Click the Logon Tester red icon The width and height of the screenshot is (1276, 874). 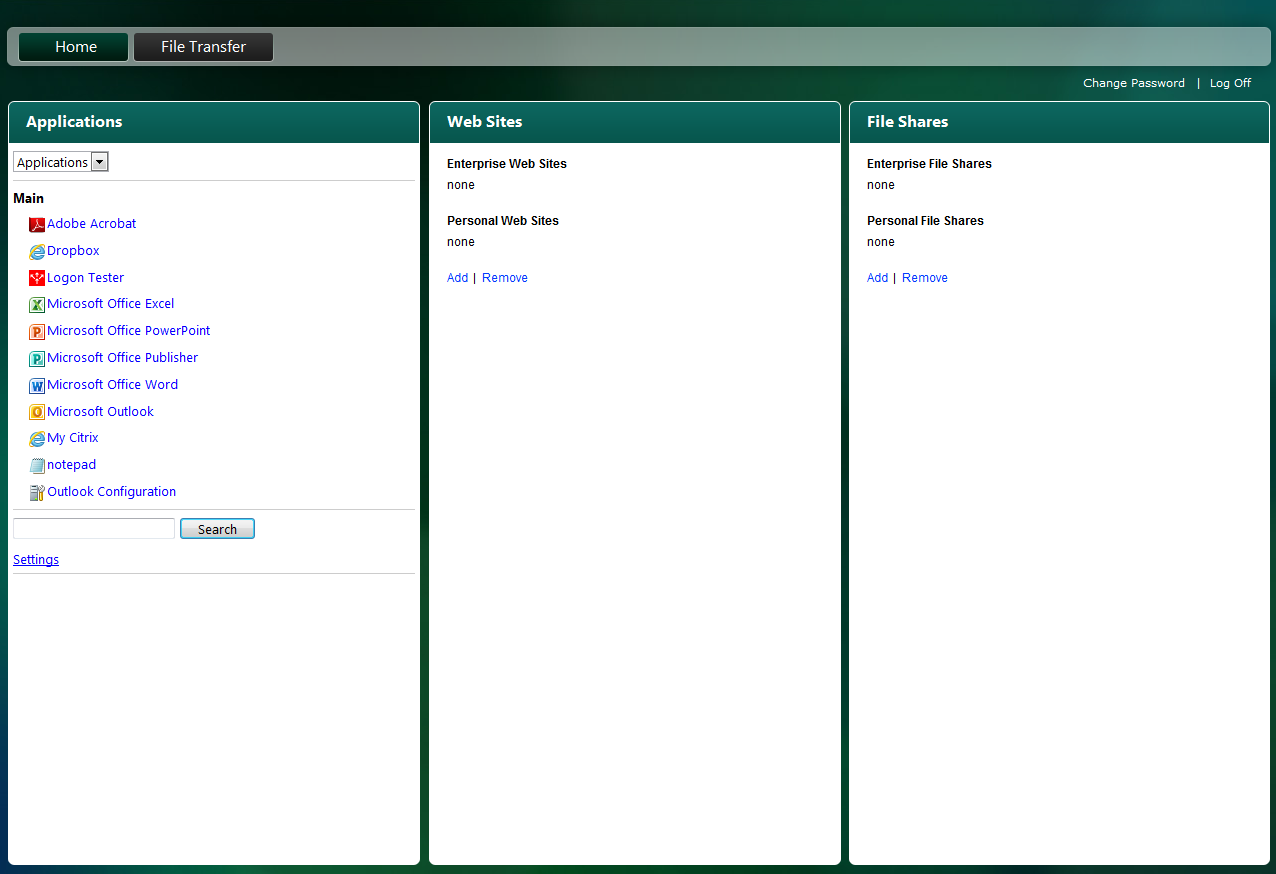37,278
